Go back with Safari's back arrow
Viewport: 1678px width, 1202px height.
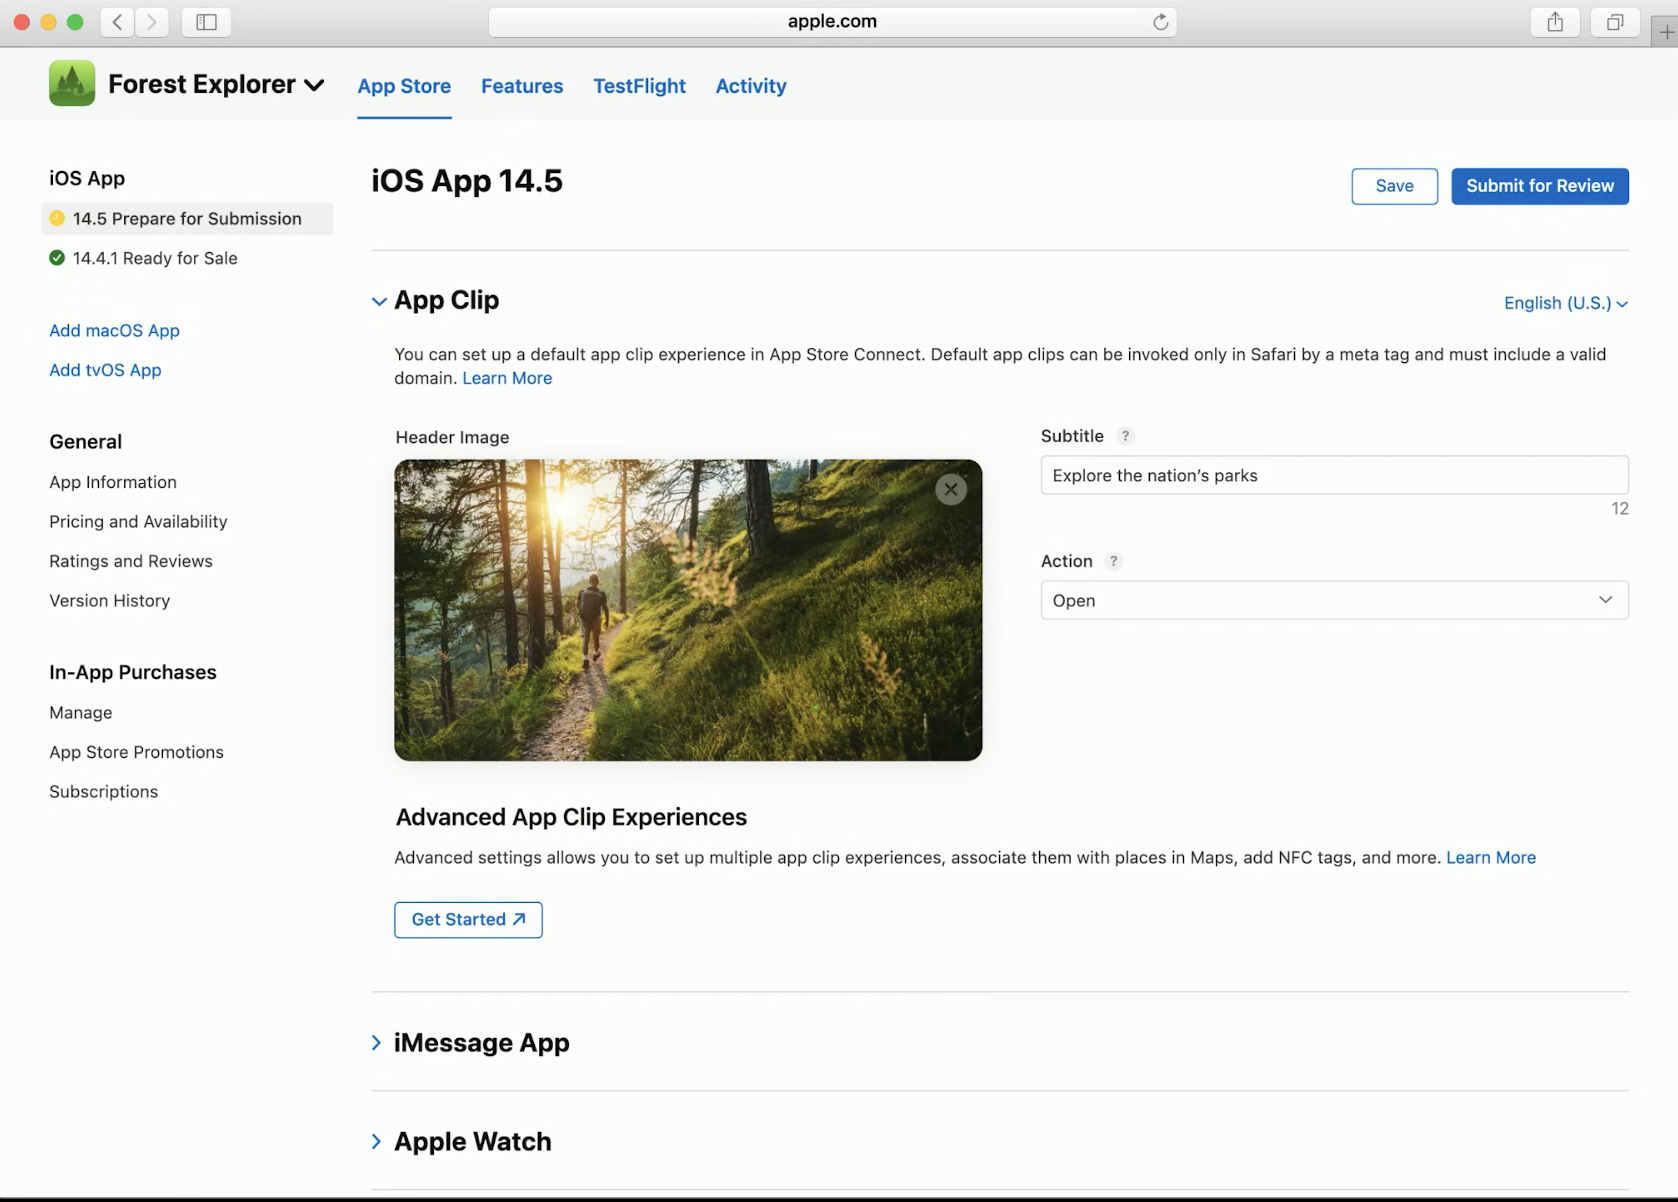[x=118, y=22]
